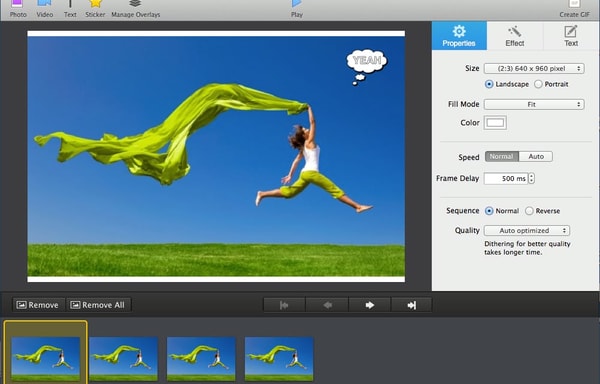Screen dimensions: 600x384
Task: Select Portrait orientation
Action: tap(551, 84)
